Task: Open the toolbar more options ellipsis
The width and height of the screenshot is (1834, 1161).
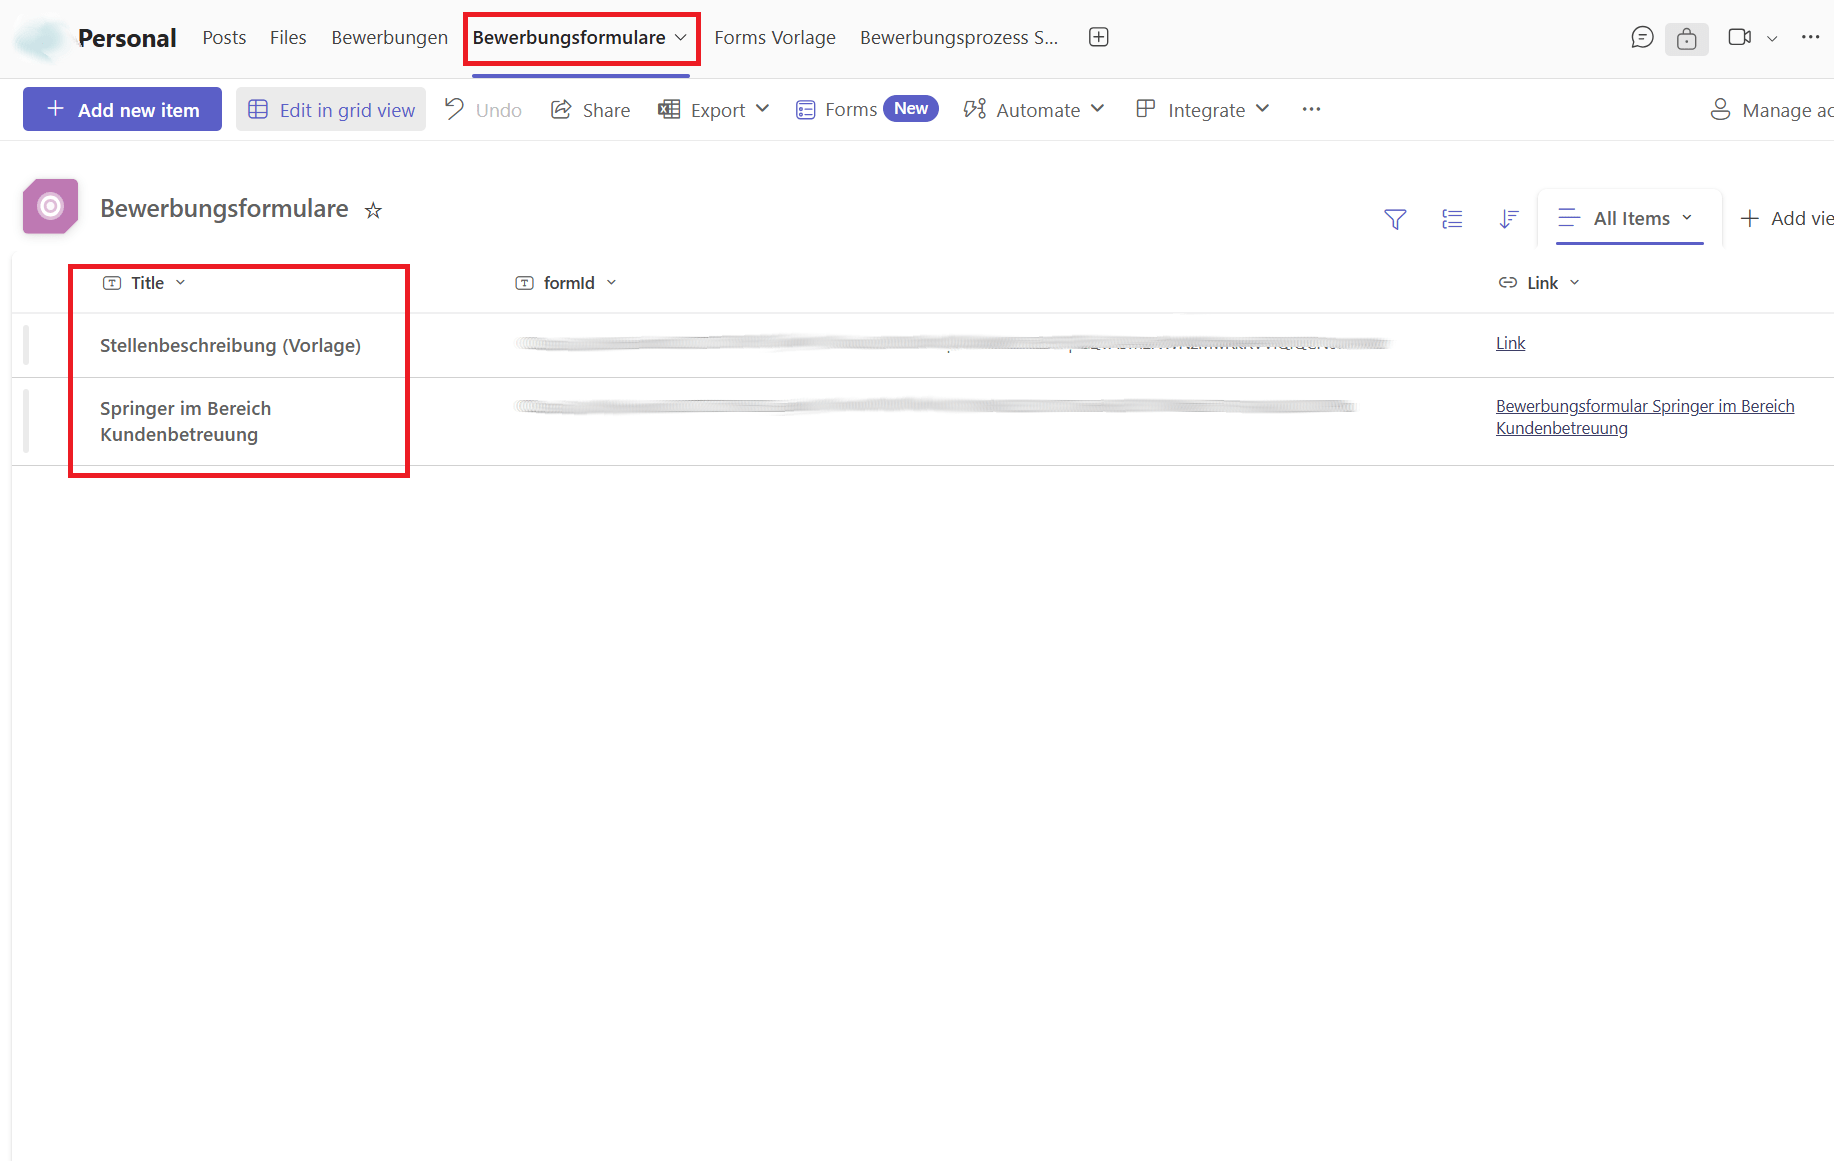Action: [x=1311, y=109]
